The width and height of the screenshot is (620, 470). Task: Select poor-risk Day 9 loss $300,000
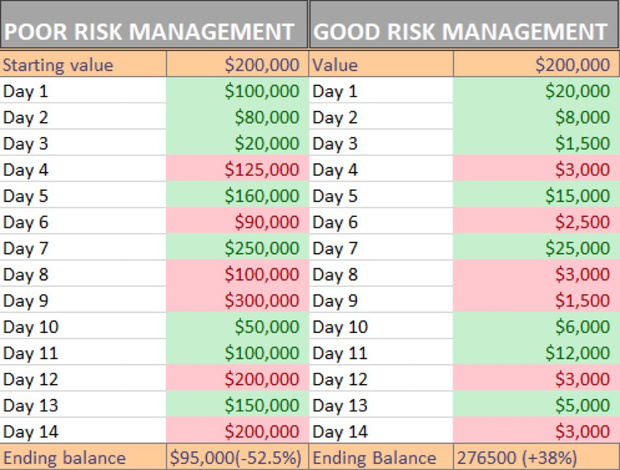(x=238, y=300)
